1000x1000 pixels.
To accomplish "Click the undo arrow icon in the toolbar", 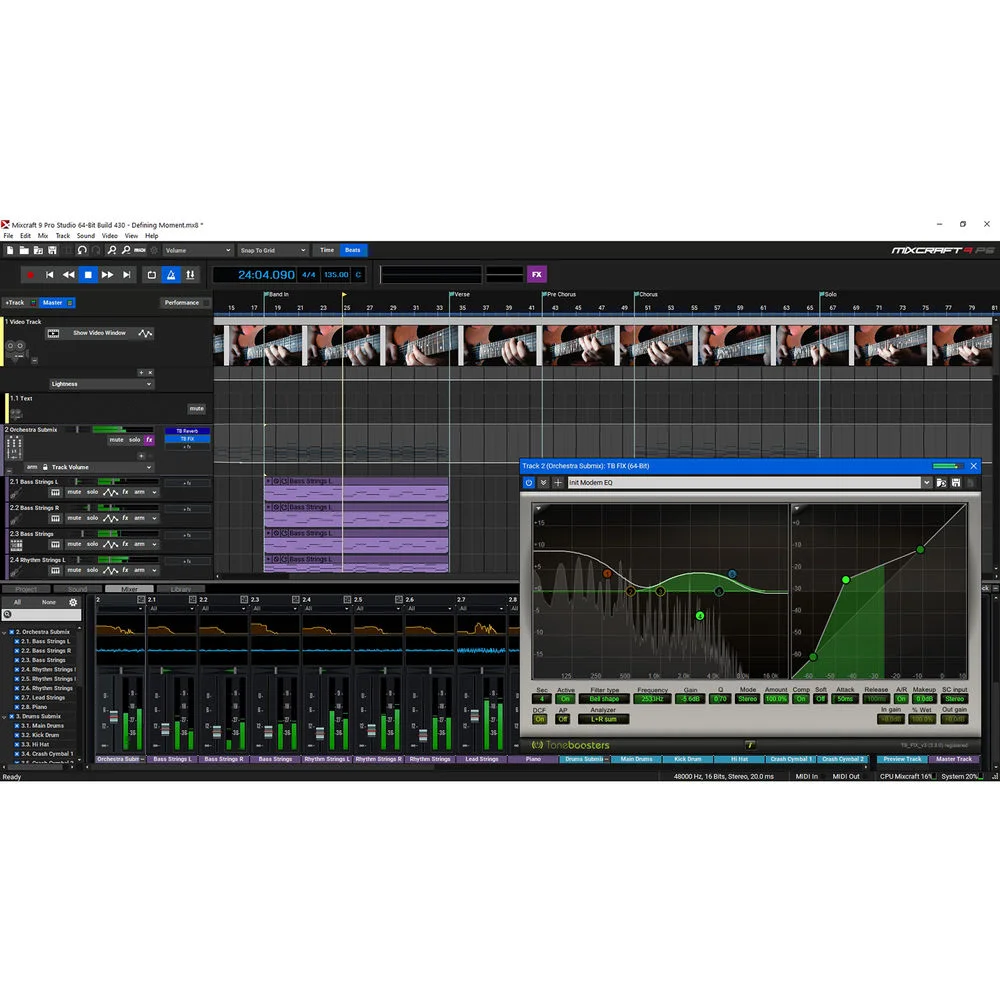I will [x=82, y=250].
